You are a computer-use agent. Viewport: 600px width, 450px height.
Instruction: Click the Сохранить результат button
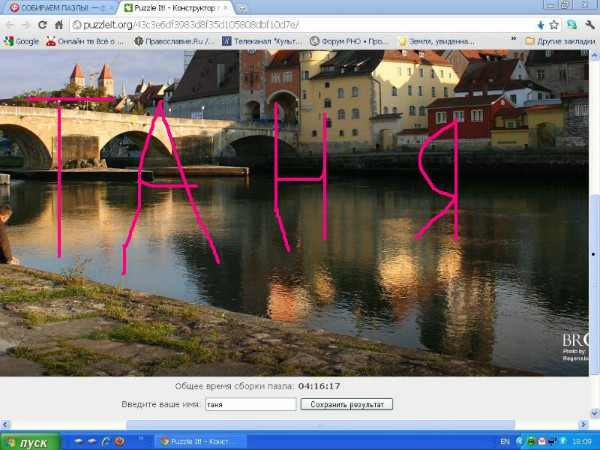[x=346, y=404]
